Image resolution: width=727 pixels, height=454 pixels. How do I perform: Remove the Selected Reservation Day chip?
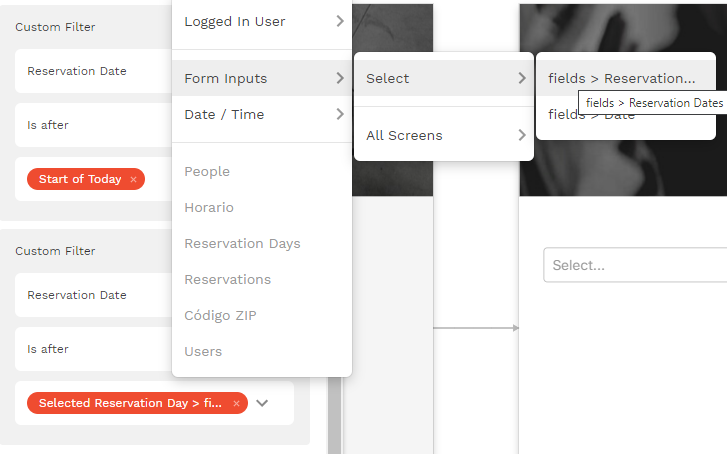[236, 403]
